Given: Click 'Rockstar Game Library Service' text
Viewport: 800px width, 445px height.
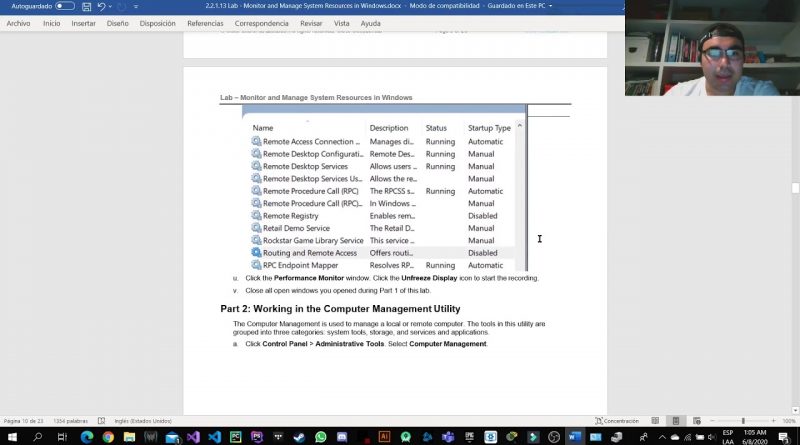Looking at the screenshot, I should point(313,240).
